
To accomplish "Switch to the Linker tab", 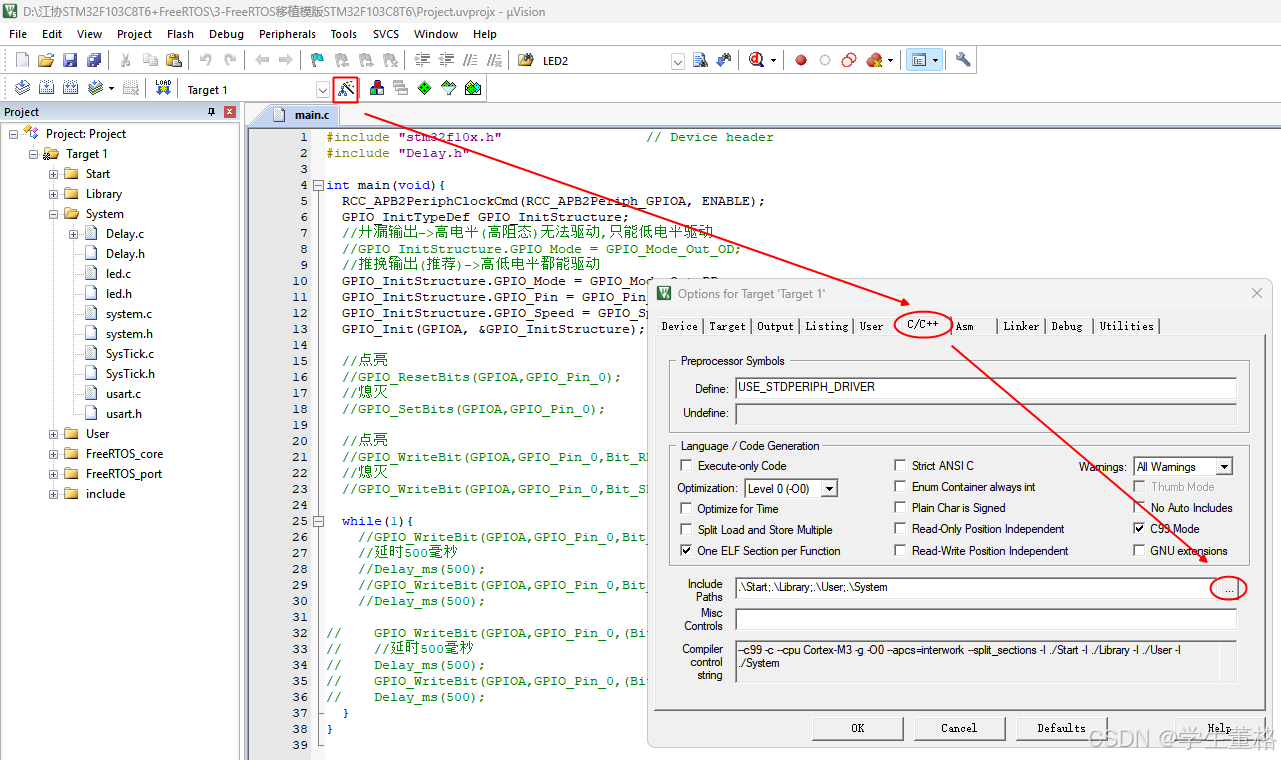I will click(1021, 326).
